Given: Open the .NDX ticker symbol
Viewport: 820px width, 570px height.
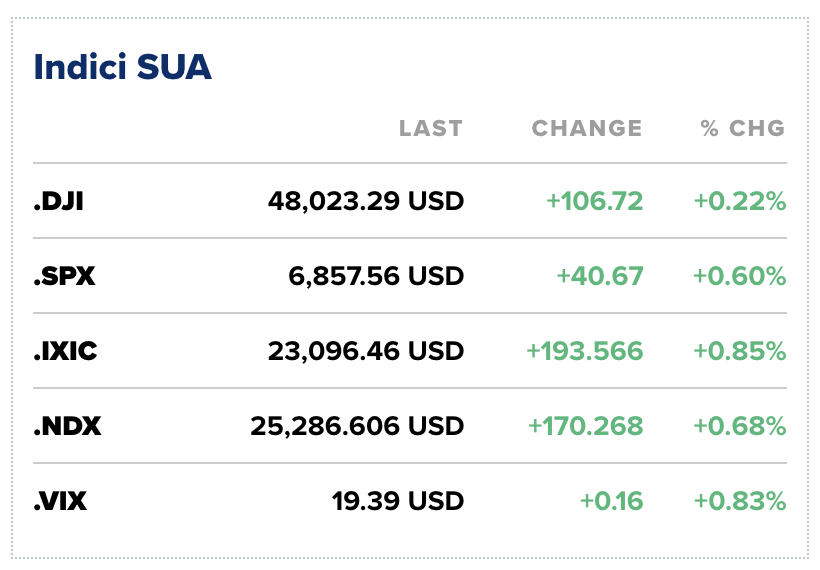Looking at the screenshot, I should (x=67, y=426).
